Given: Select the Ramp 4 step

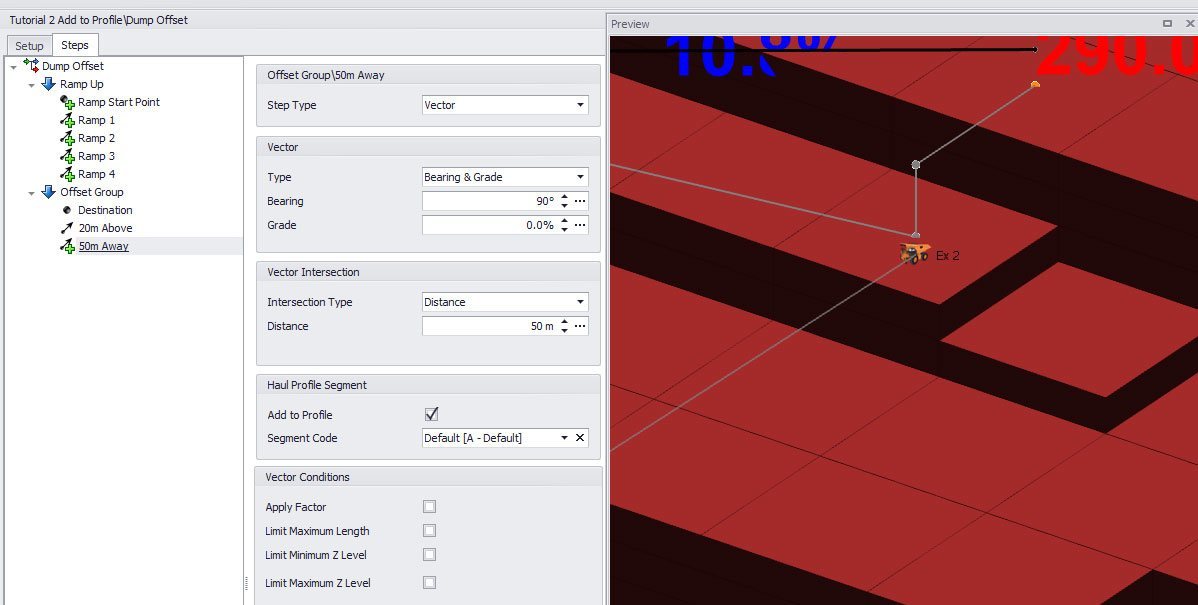Looking at the screenshot, I should 96,174.
